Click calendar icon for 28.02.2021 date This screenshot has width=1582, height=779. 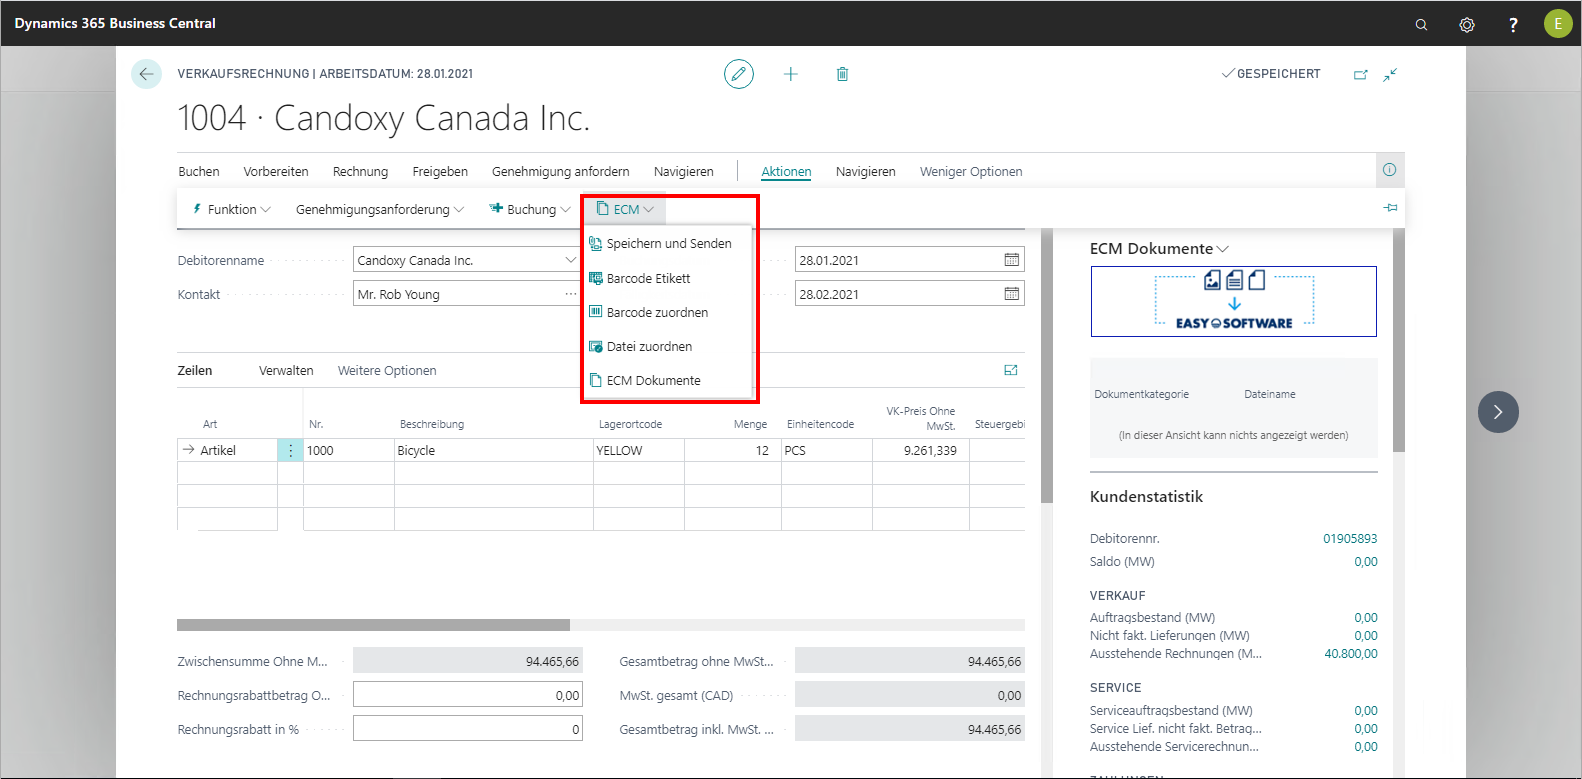[1012, 294]
